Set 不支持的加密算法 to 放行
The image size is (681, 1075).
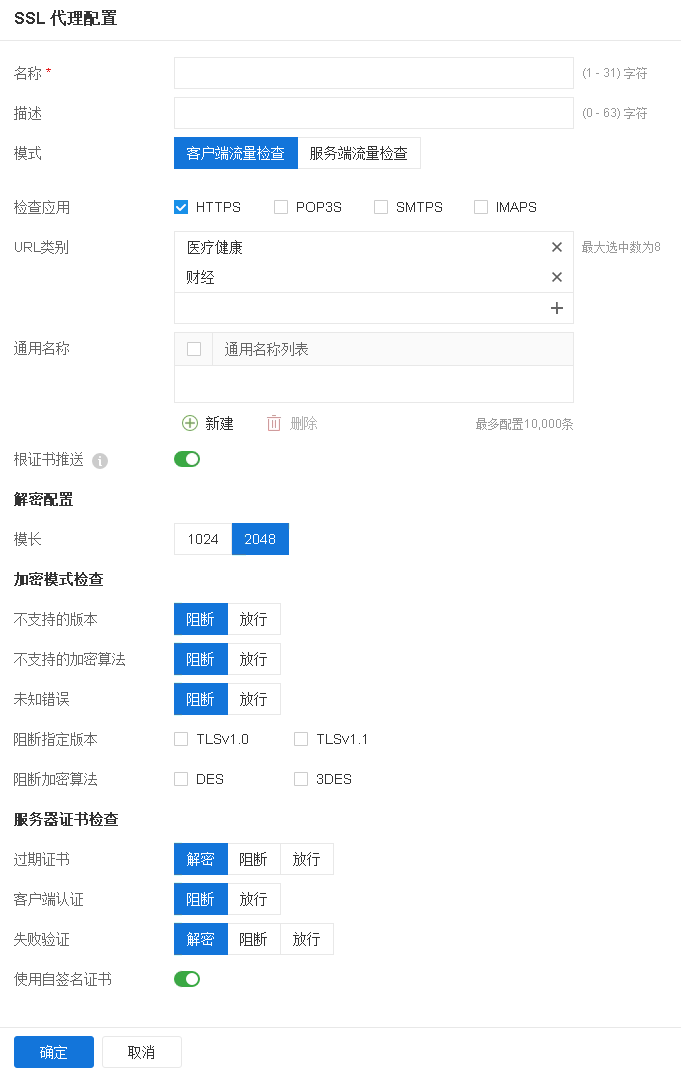(x=254, y=659)
